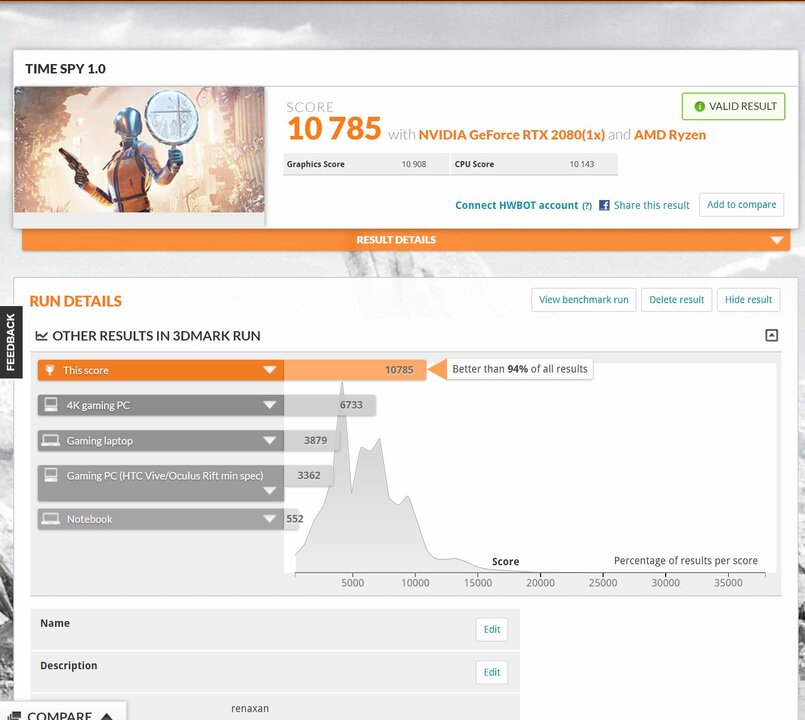
Task: Collapse the Other Results section square icon
Action: click(x=771, y=335)
